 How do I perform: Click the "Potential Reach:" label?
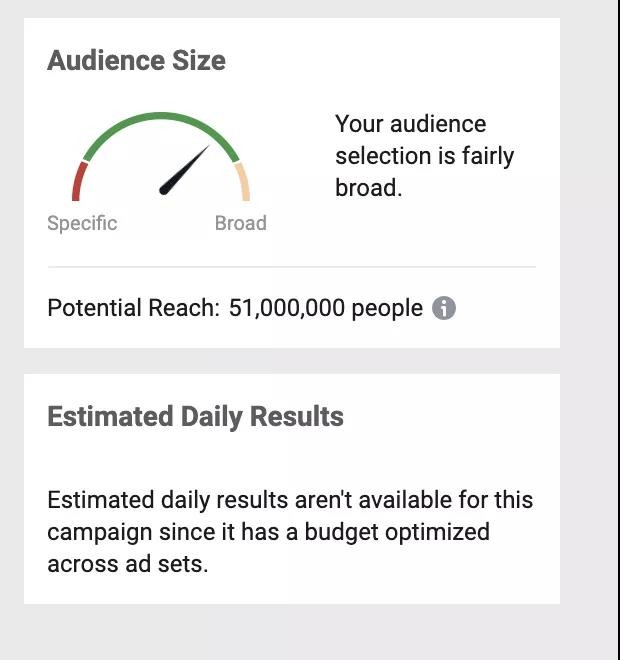tap(133, 308)
